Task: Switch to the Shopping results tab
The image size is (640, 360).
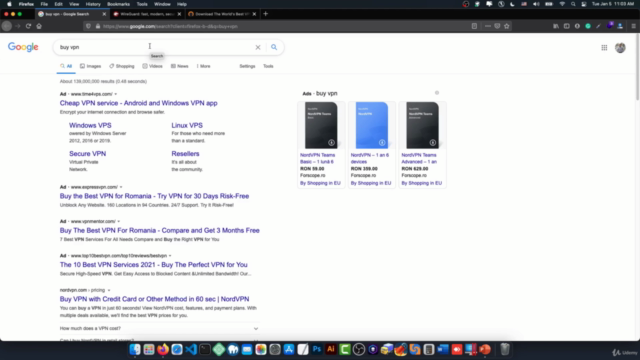Action: pos(122,66)
